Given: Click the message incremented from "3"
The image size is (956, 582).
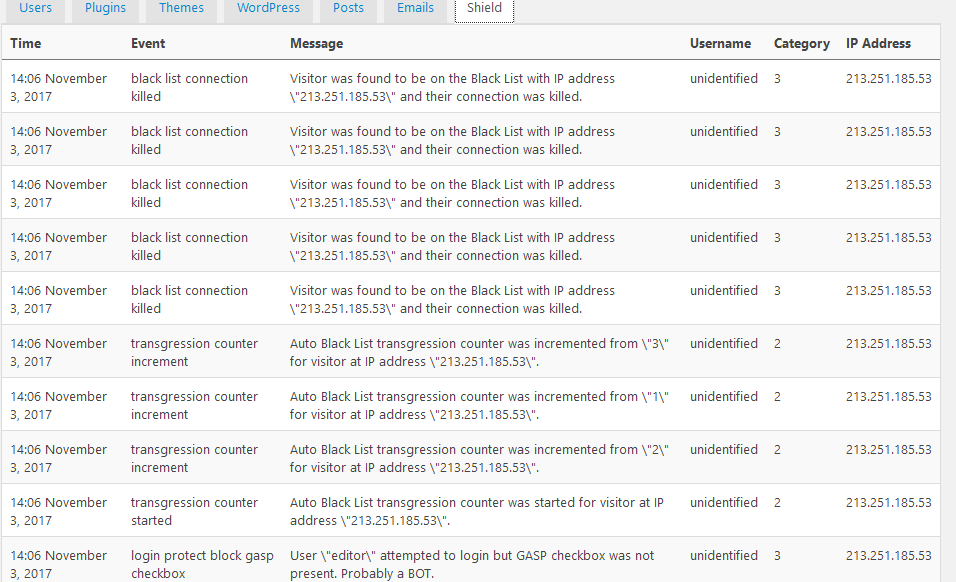Looking at the screenshot, I should pyautogui.click(x=479, y=352).
